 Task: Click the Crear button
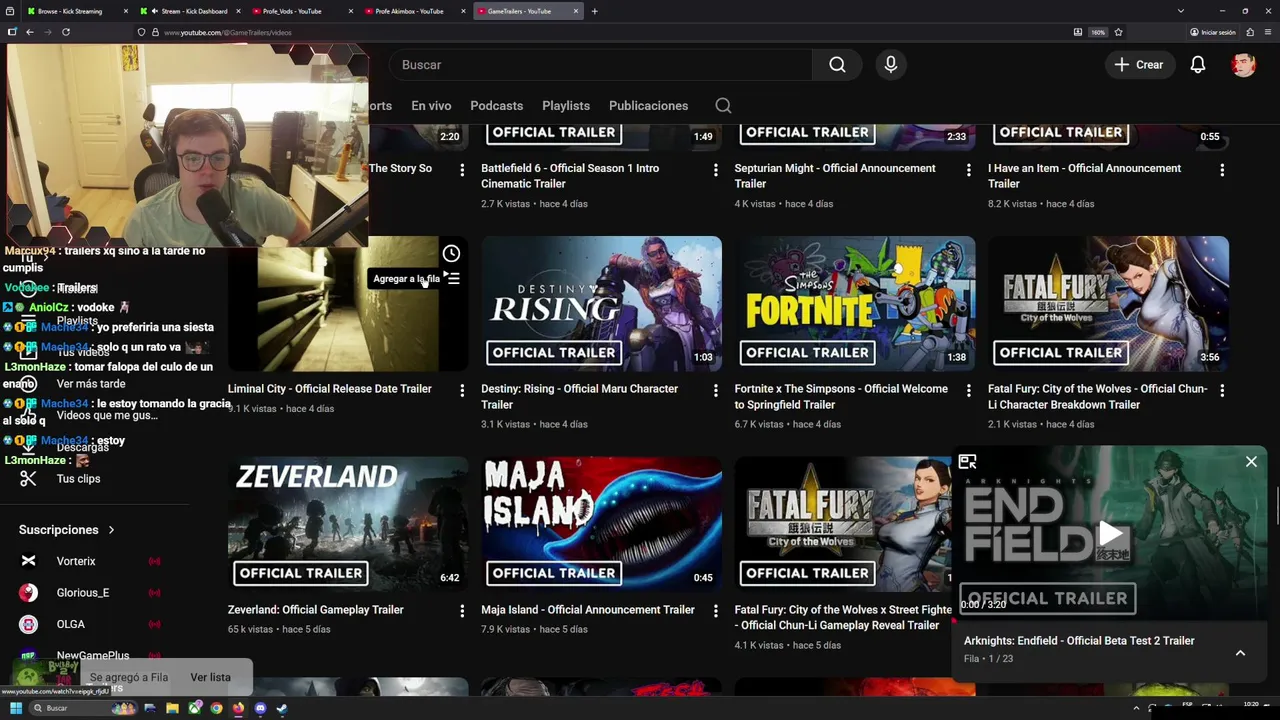coord(1139,65)
